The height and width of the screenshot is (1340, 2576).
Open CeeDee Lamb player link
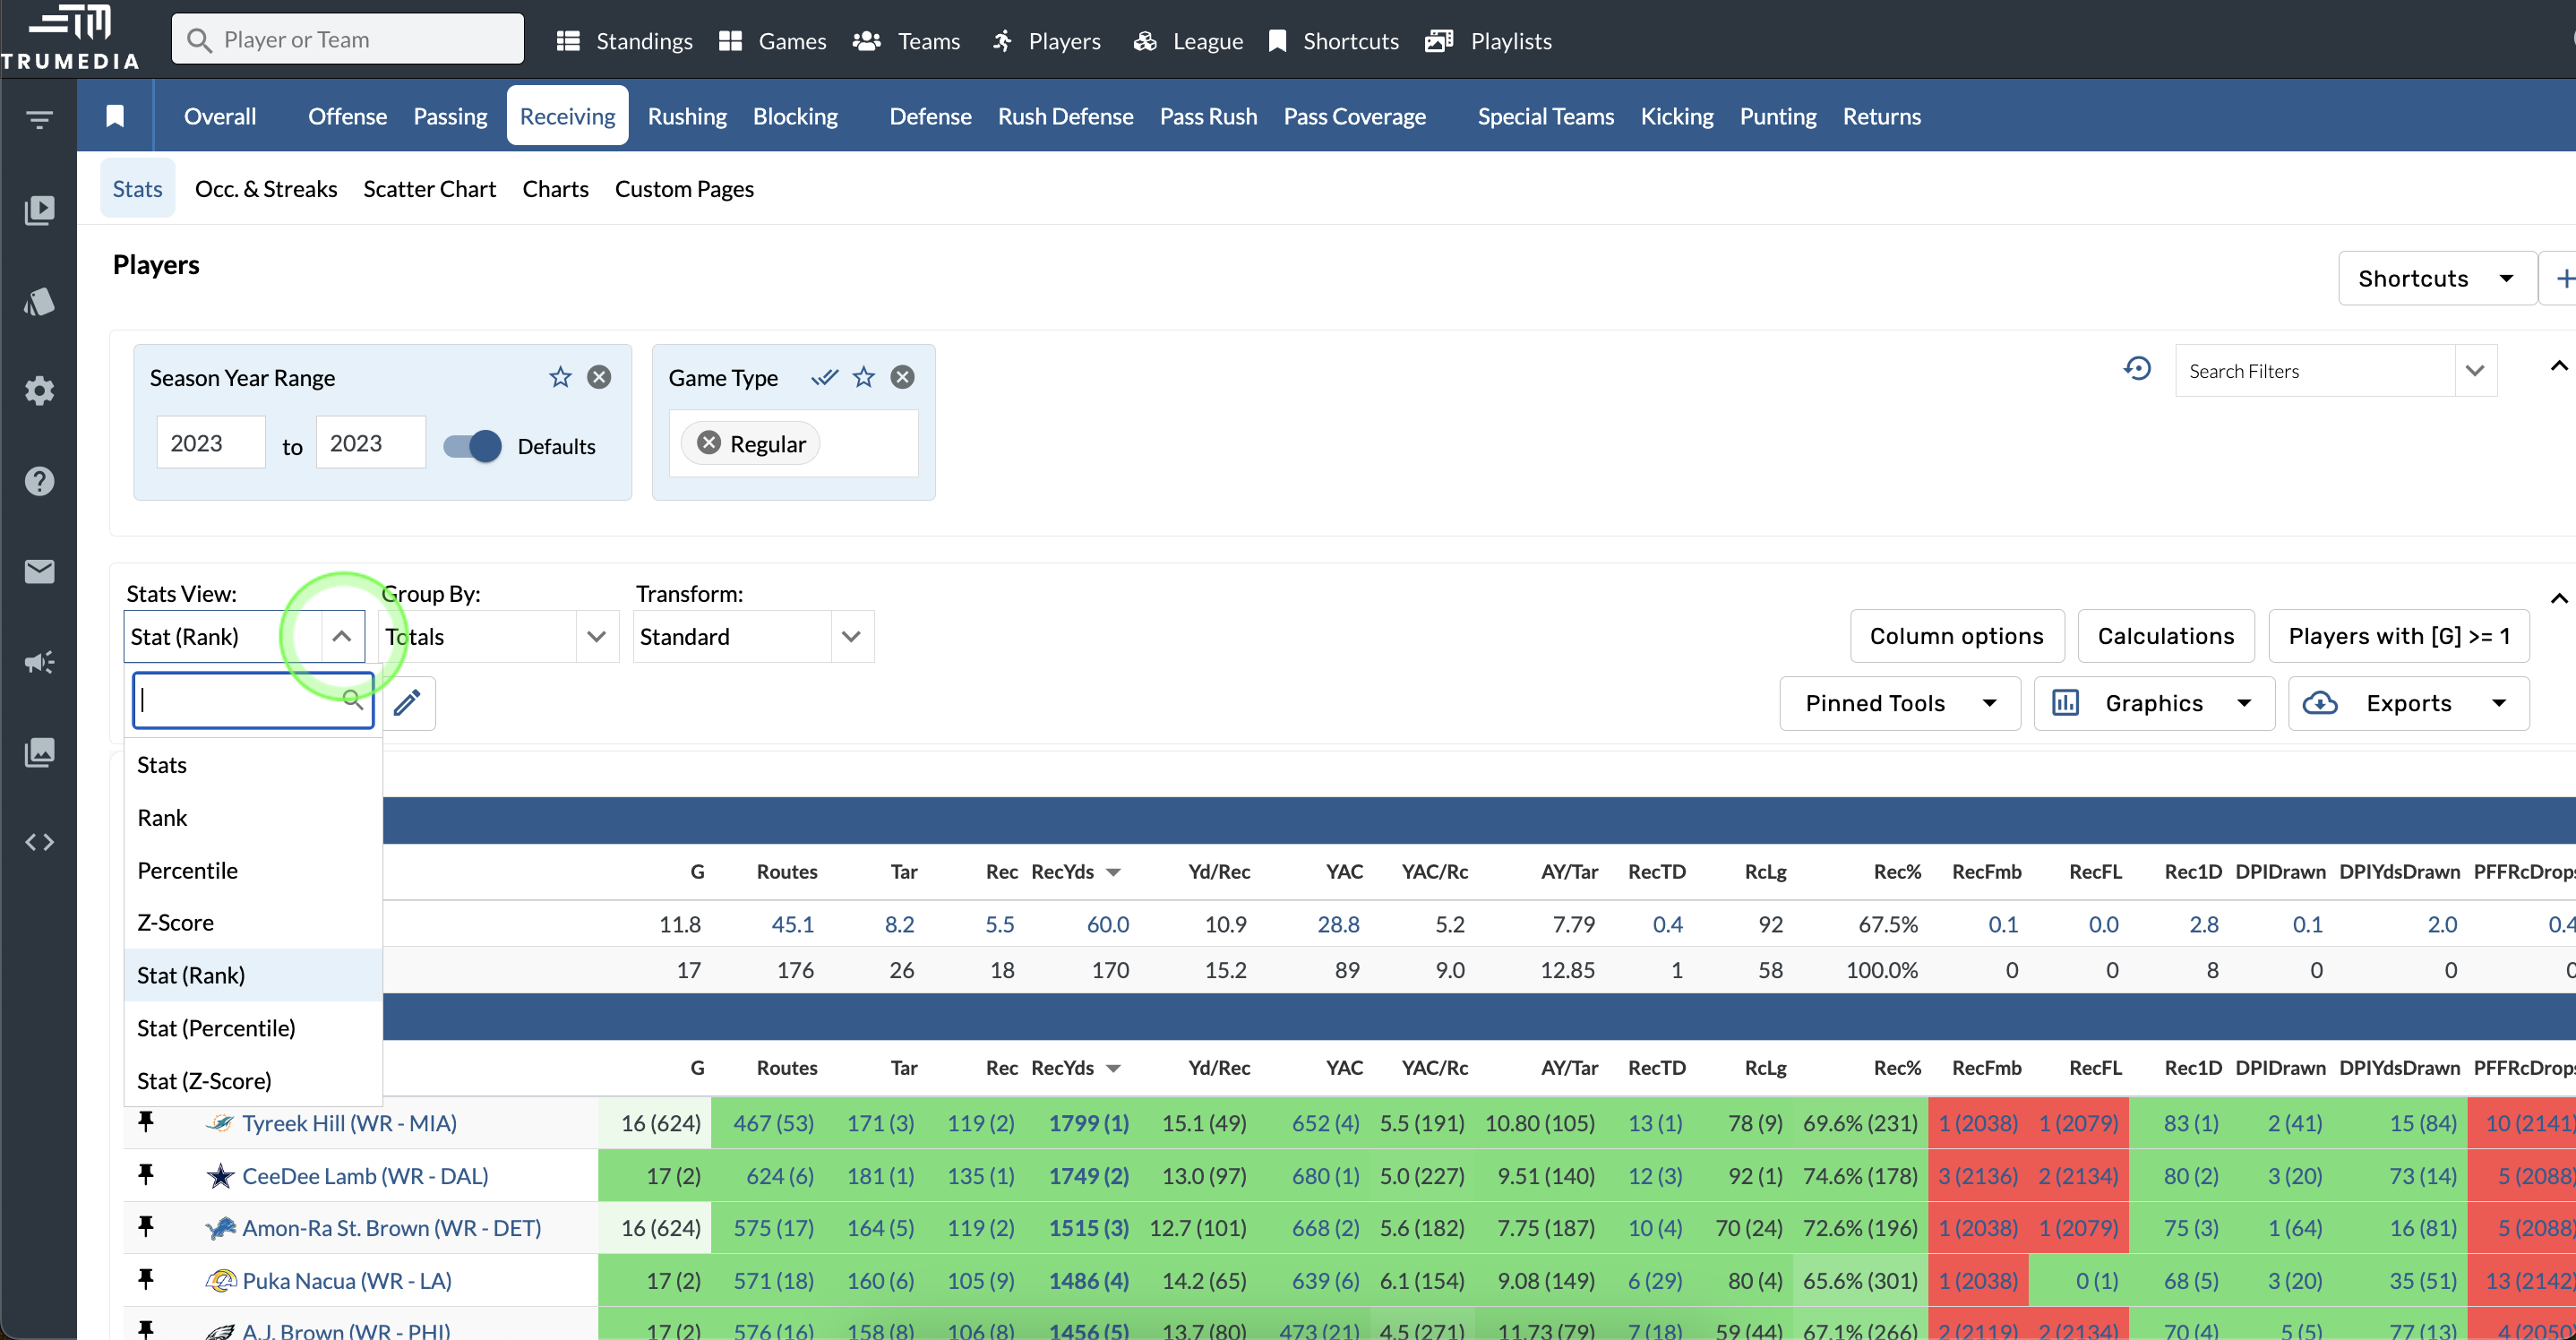coord(365,1176)
